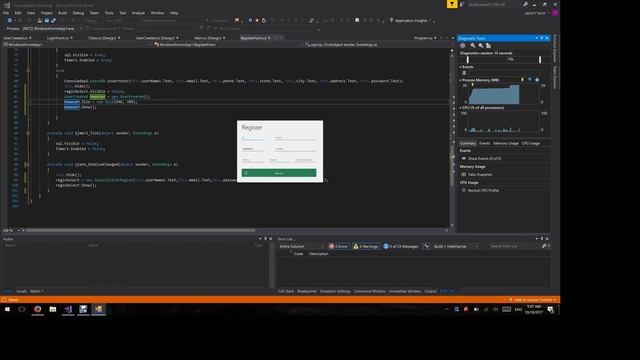Click the Zoom Out icon in Diagnostic Tools

click(x=481, y=46)
